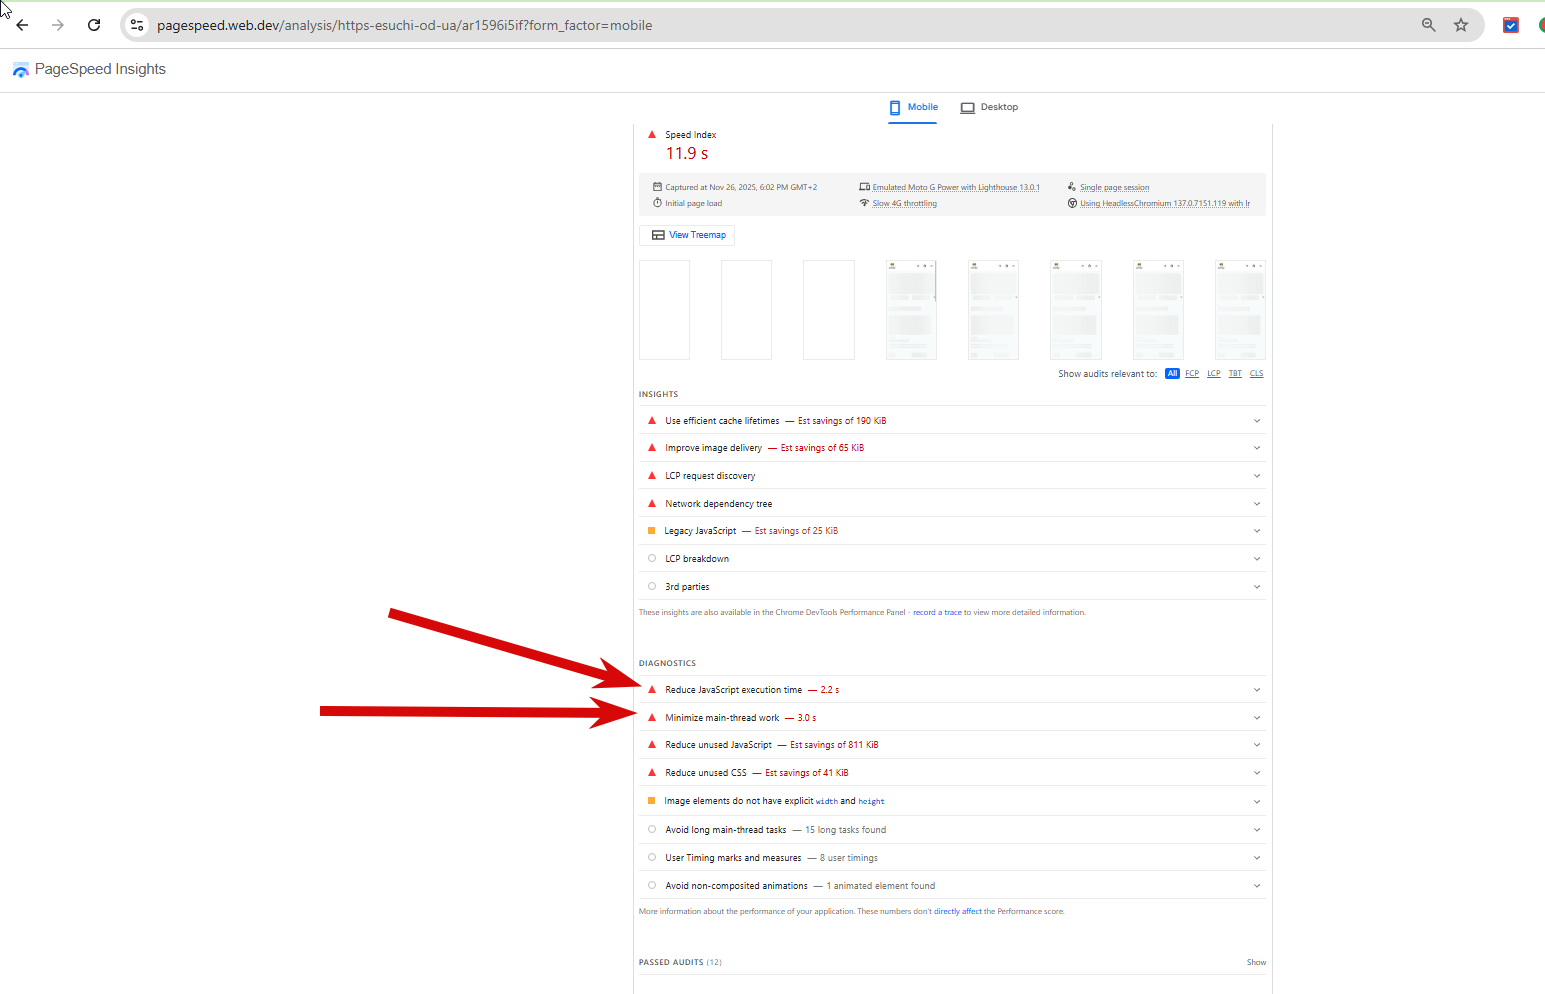Open Emulated Moto G Power with Lighthouse link
Screen dimensions: 1545x994
[x=956, y=187]
